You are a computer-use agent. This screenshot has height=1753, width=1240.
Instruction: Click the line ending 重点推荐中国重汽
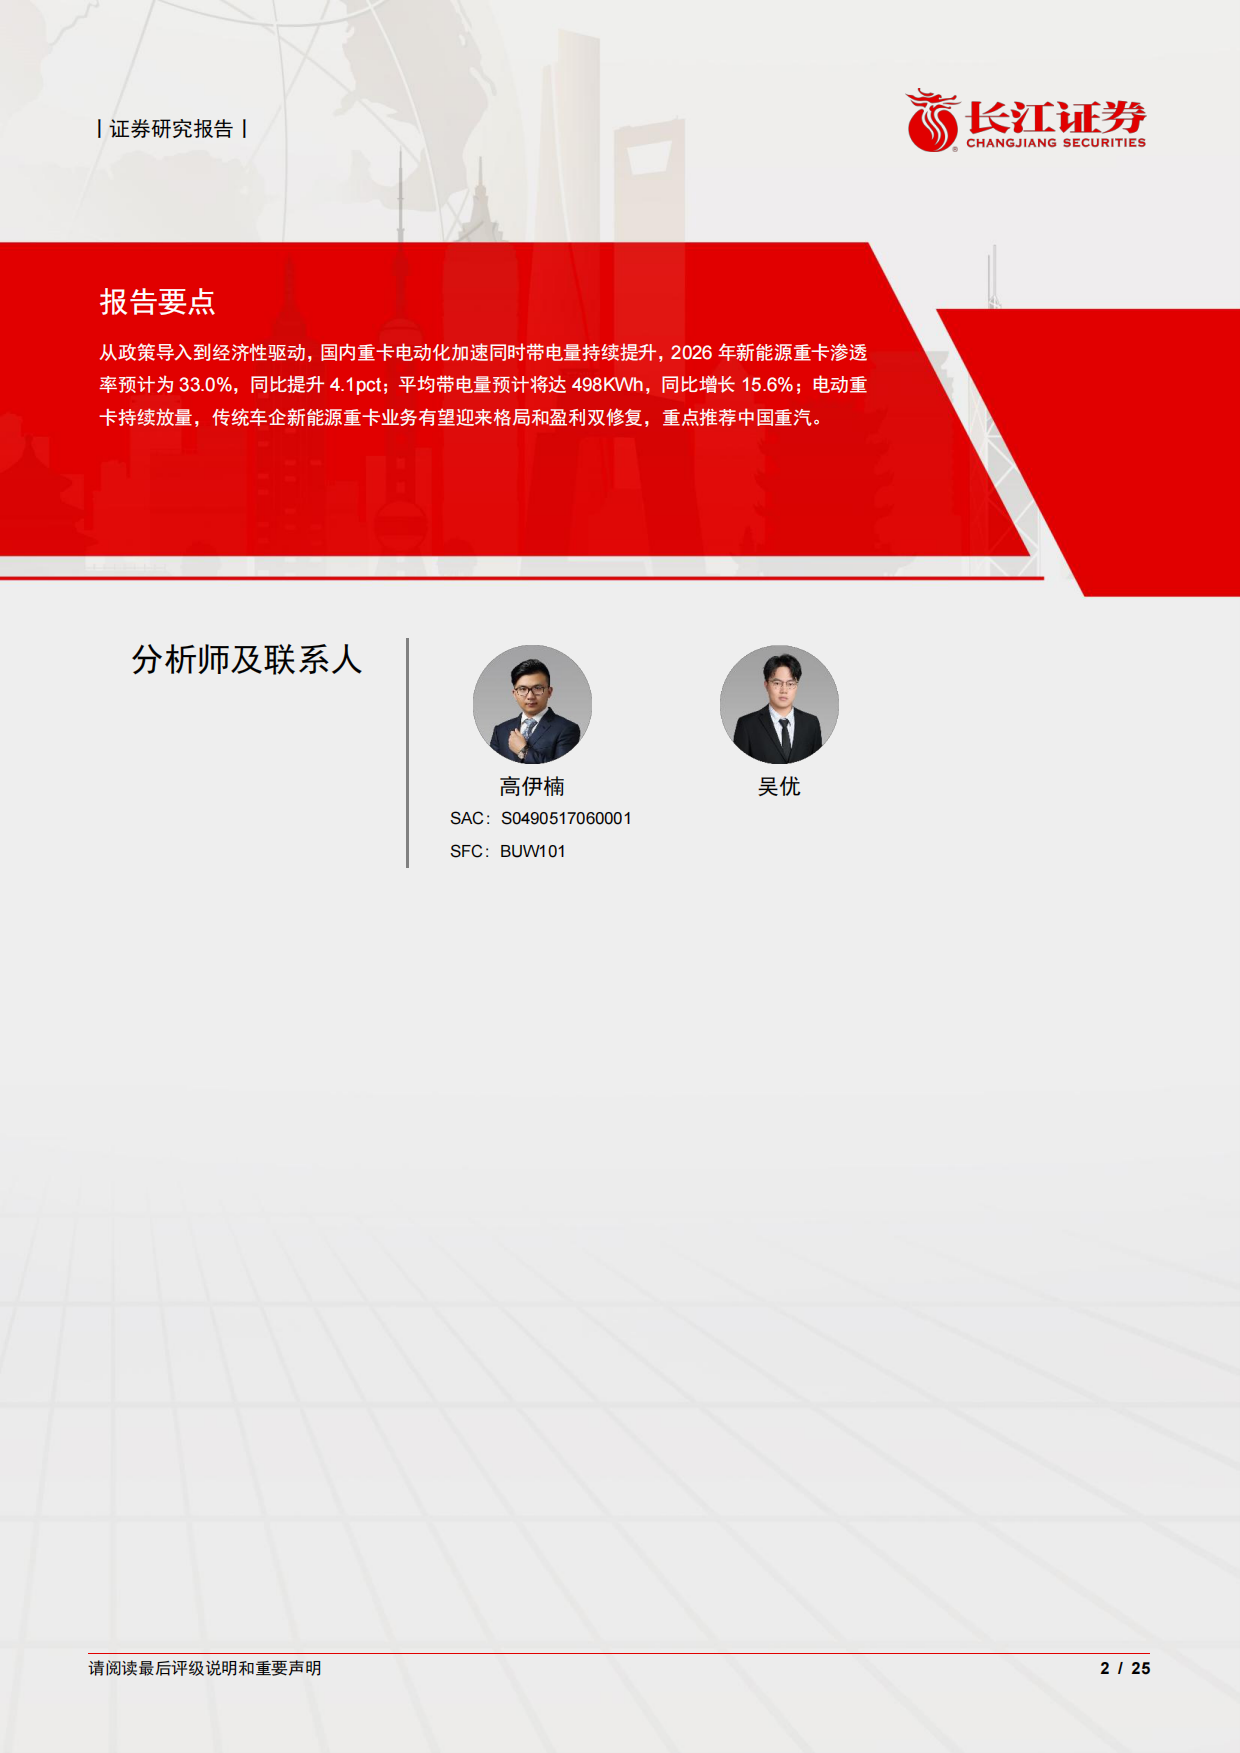462,418
